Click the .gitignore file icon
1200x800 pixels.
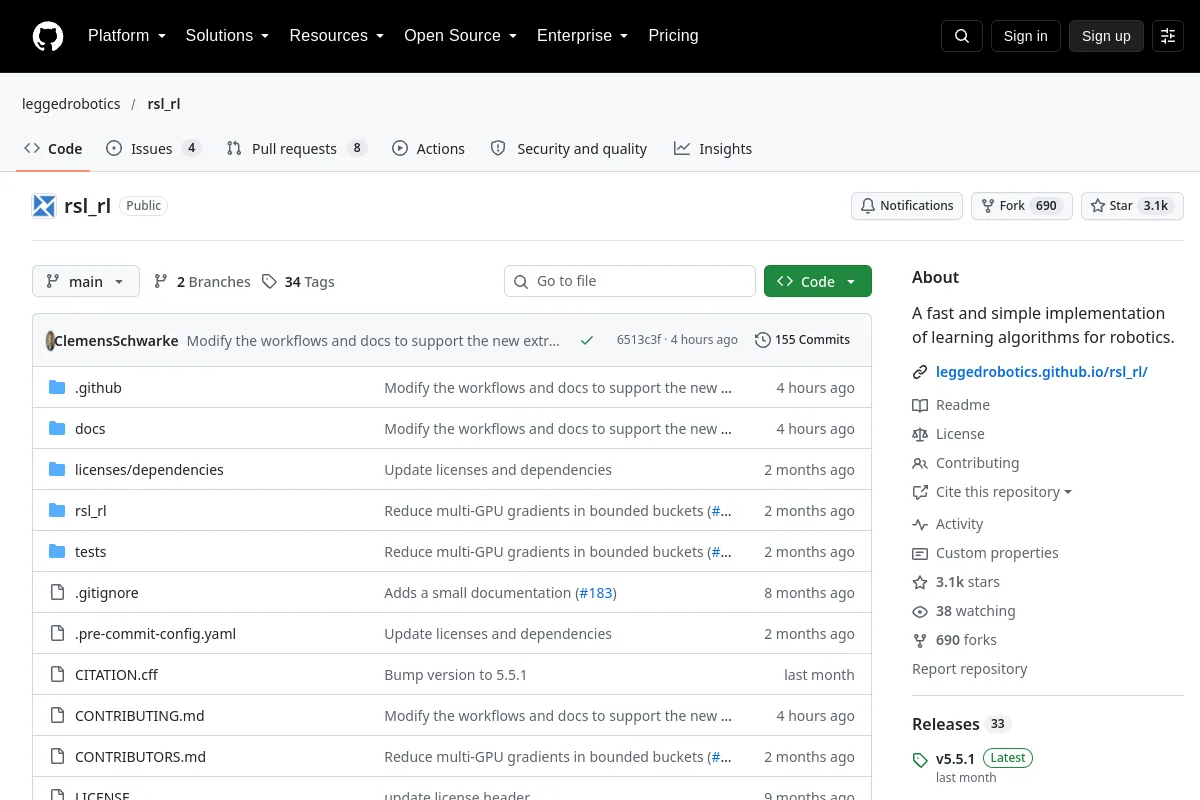(57, 593)
